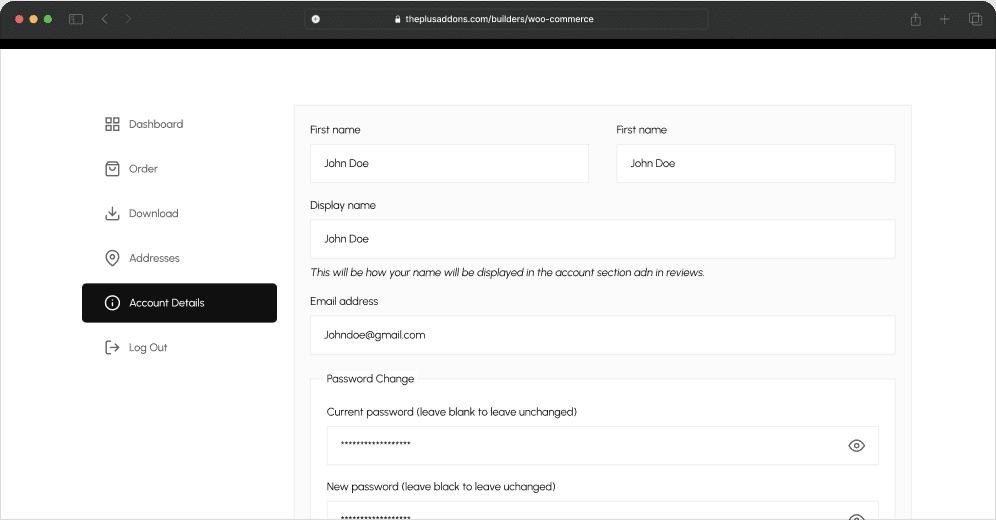The image size is (996, 520).
Task: Select the Addresses menu item
Action: (x=154, y=258)
